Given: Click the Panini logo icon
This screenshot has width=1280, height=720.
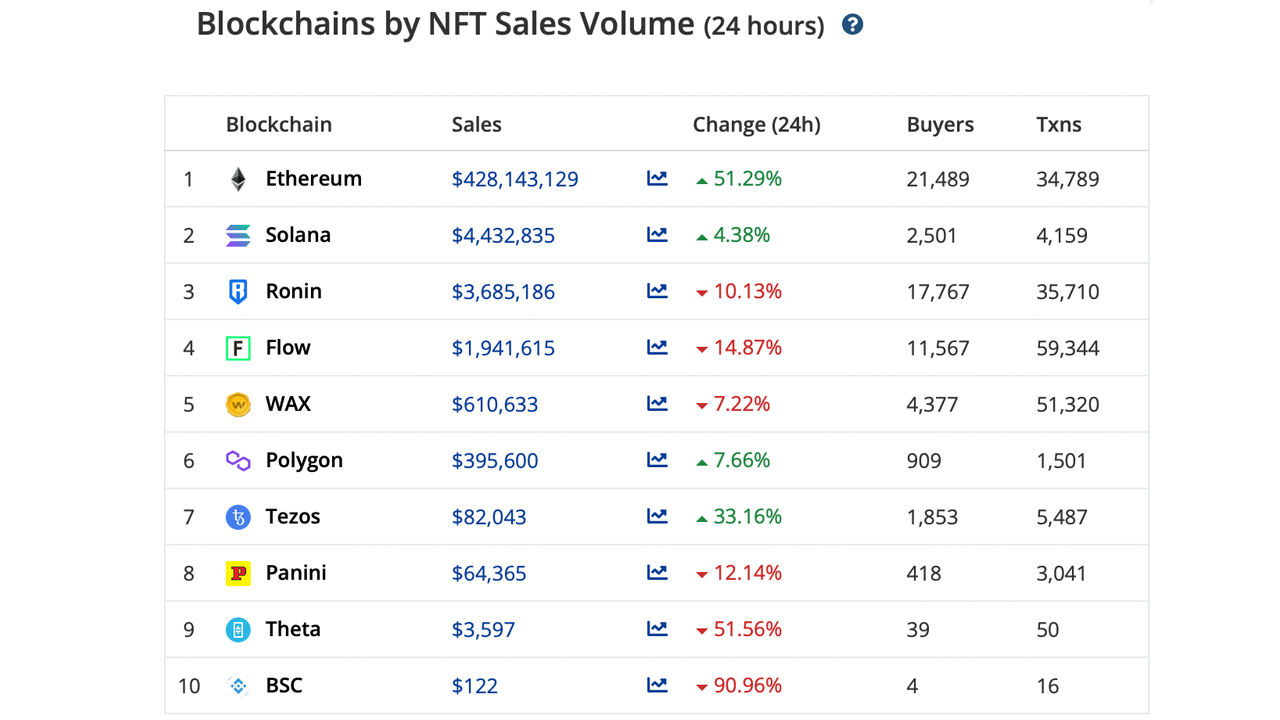Looking at the screenshot, I should (x=238, y=572).
